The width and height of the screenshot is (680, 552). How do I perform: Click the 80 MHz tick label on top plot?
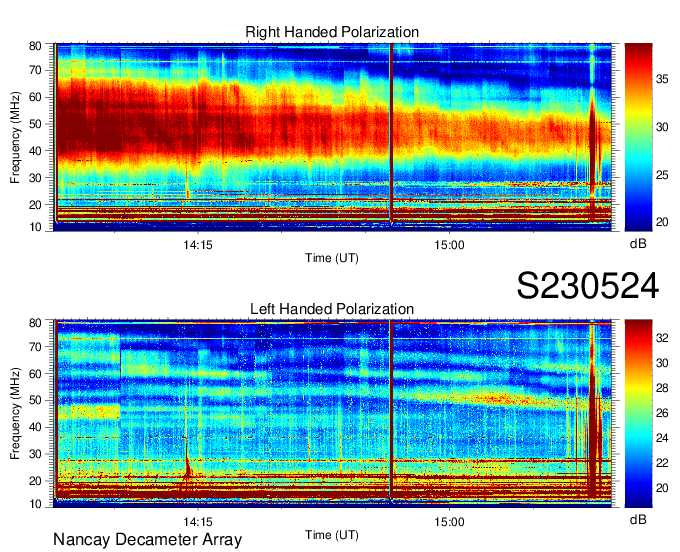[35, 46]
